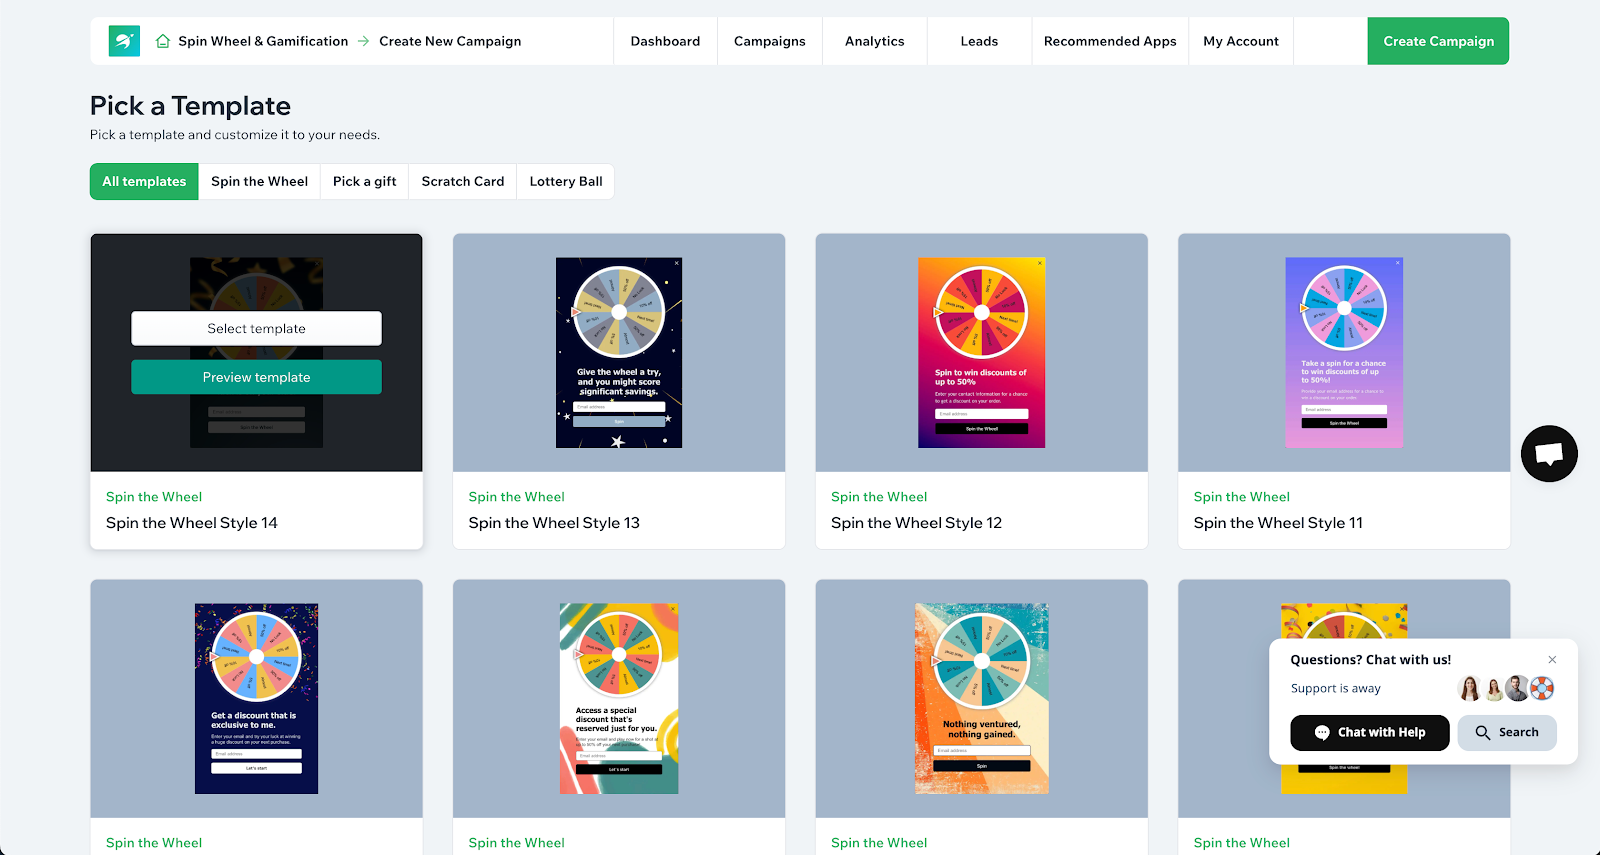Select the Pick a gift tab
The image size is (1600, 855).
point(364,181)
